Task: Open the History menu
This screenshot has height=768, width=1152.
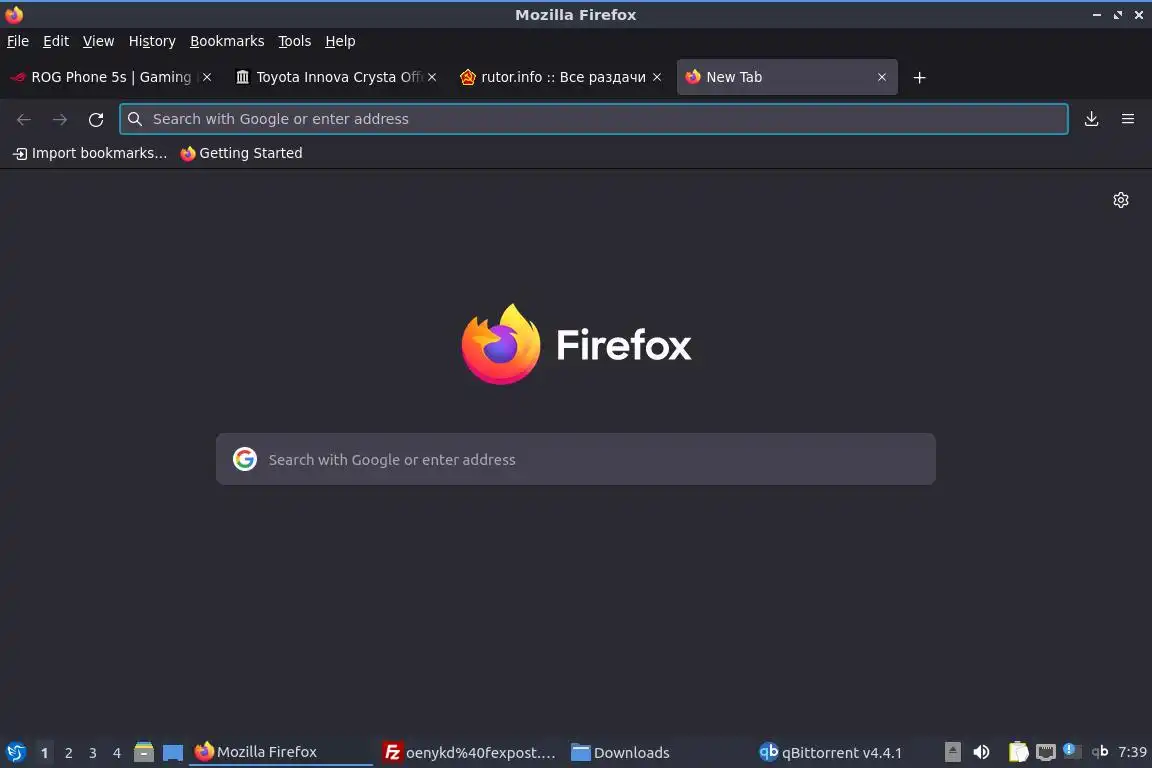Action: pyautogui.click(x=152, y=41)
